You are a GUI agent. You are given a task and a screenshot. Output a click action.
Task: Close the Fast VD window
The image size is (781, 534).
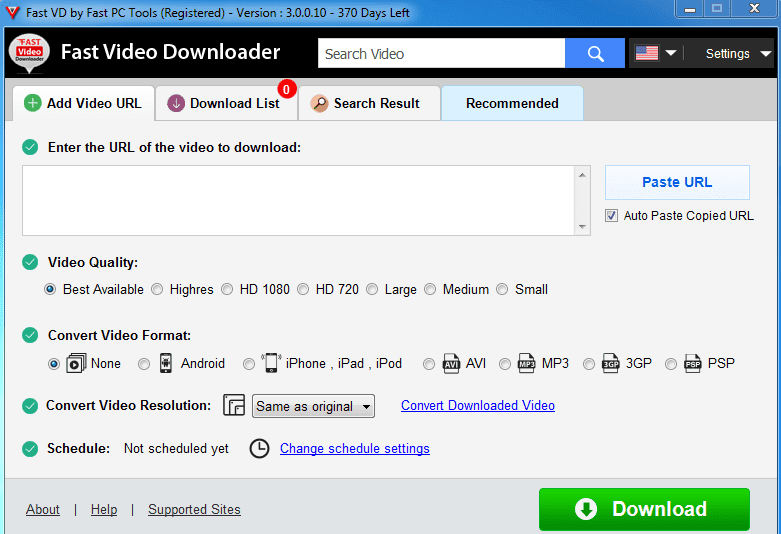click(754, 8)
